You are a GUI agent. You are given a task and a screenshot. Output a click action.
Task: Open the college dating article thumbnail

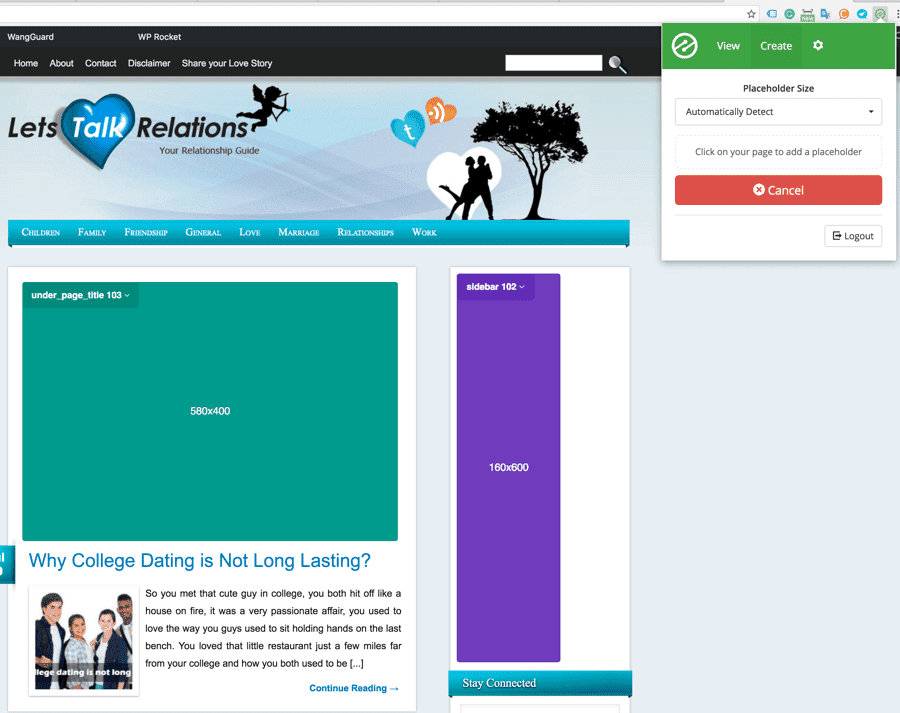pos(84,640)
